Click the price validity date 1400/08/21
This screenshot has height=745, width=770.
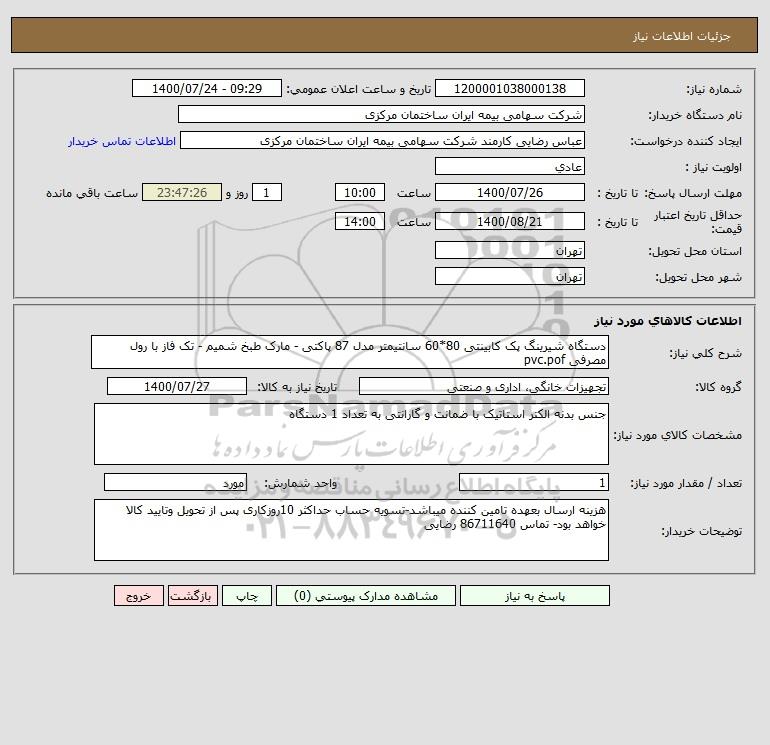point(510,221)
